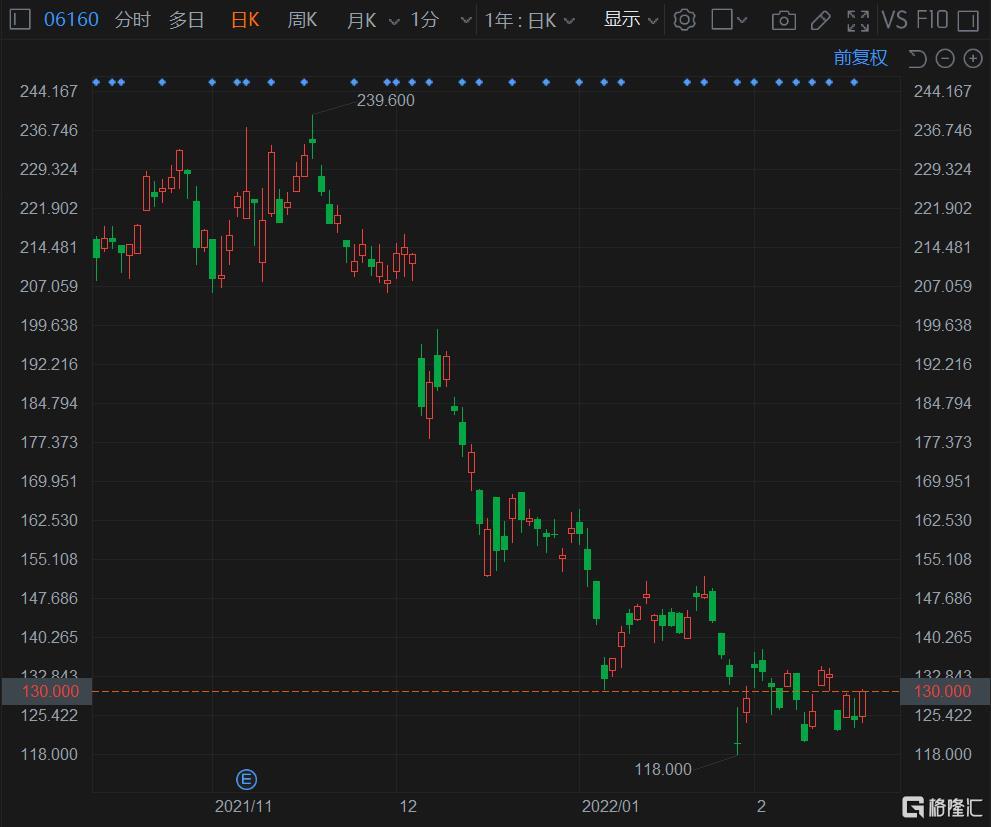Toggle the left sidebar panel icon
991x827 pixels.
click(20, 20)
